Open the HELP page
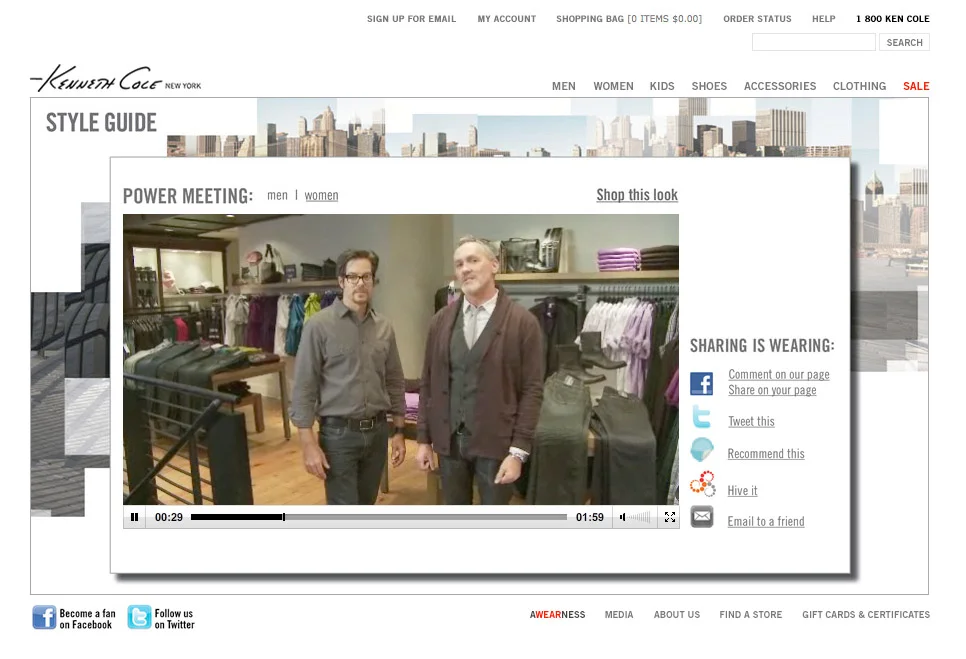 [824, 18]
